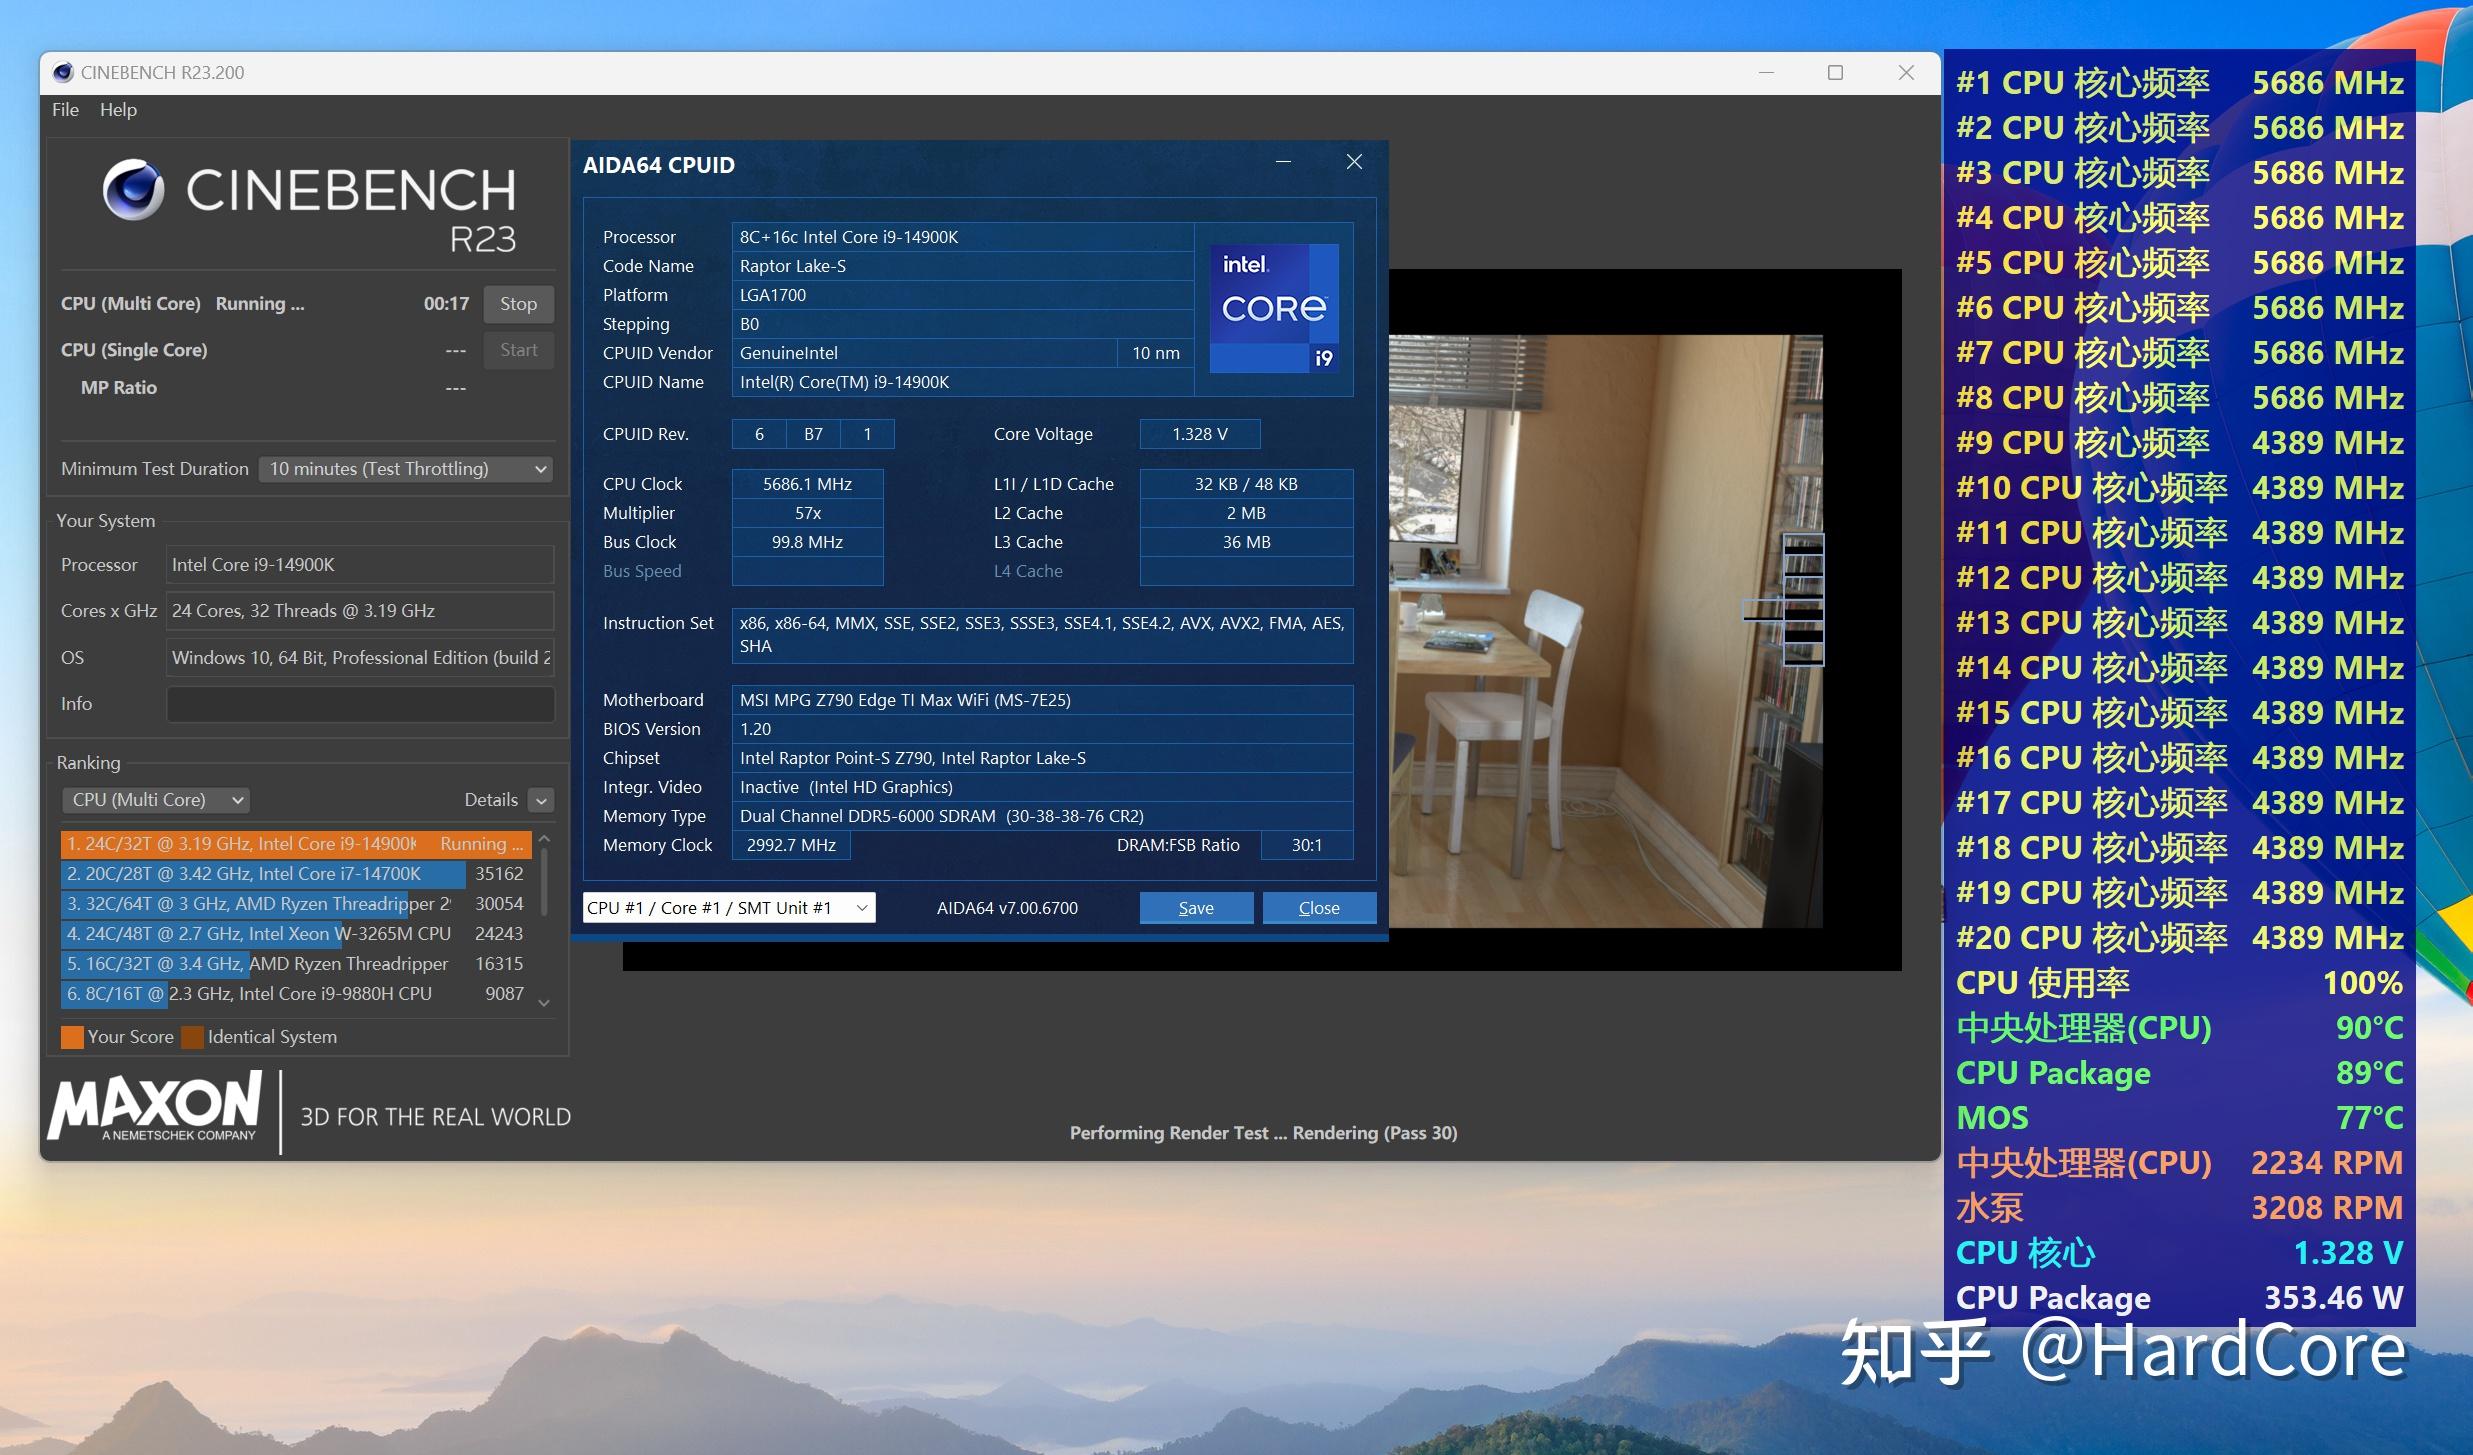The width and height of the screenshot is (2473, 1455).
Task: Click the brown Identical System legend swatch
Action: coord(193,1037)
